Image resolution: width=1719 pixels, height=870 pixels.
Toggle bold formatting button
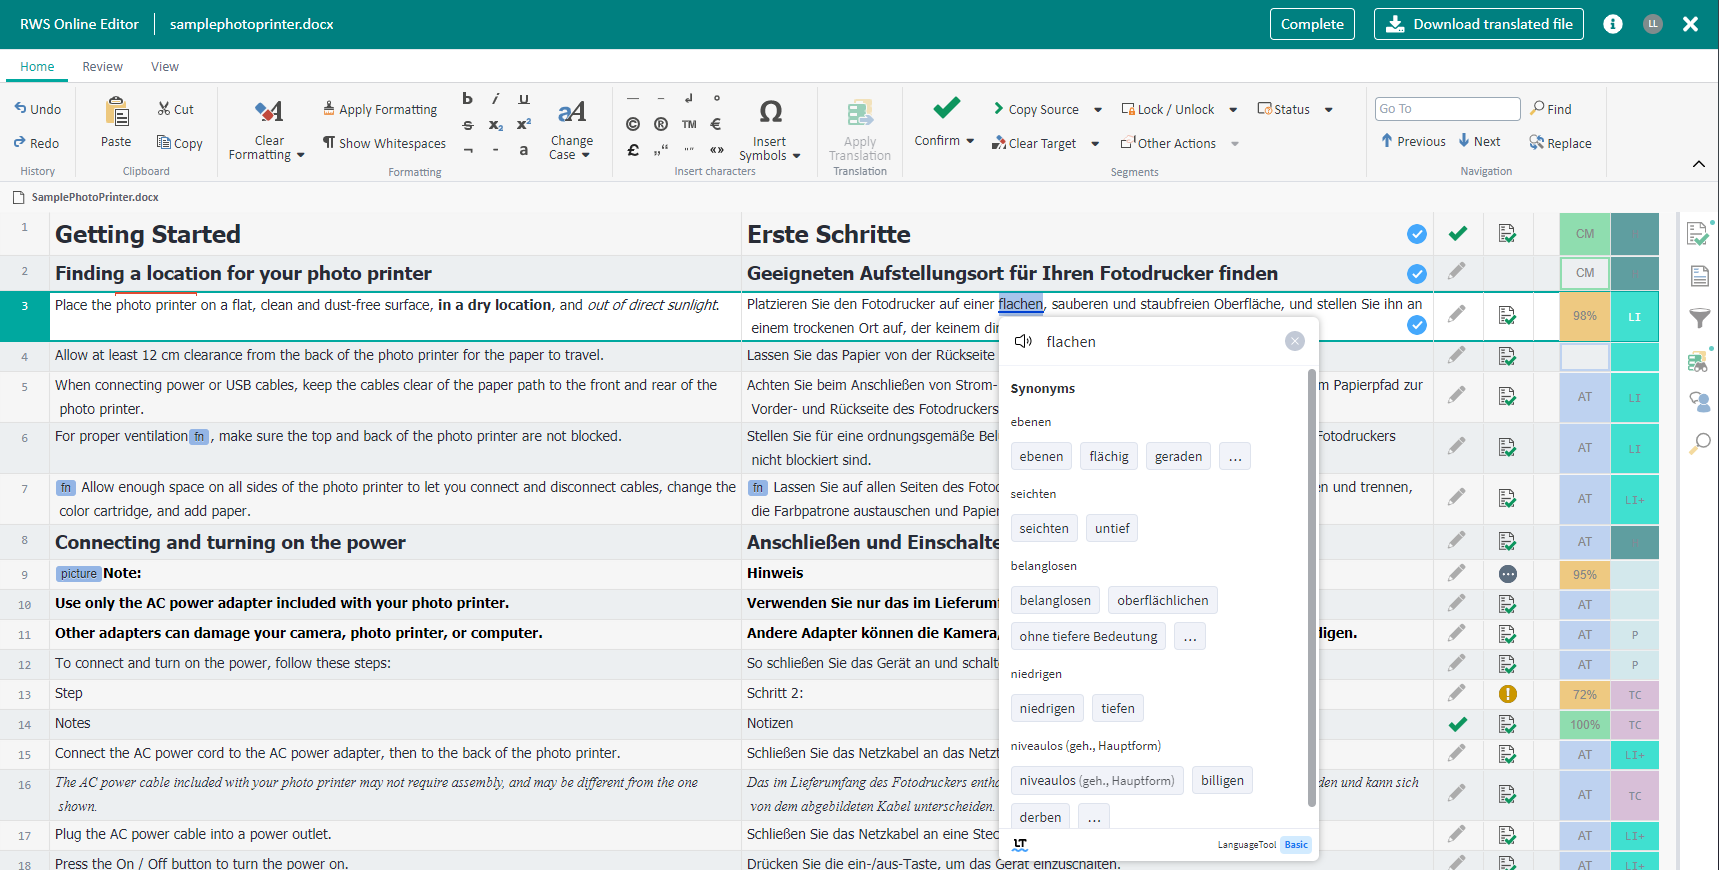(467, 99)
